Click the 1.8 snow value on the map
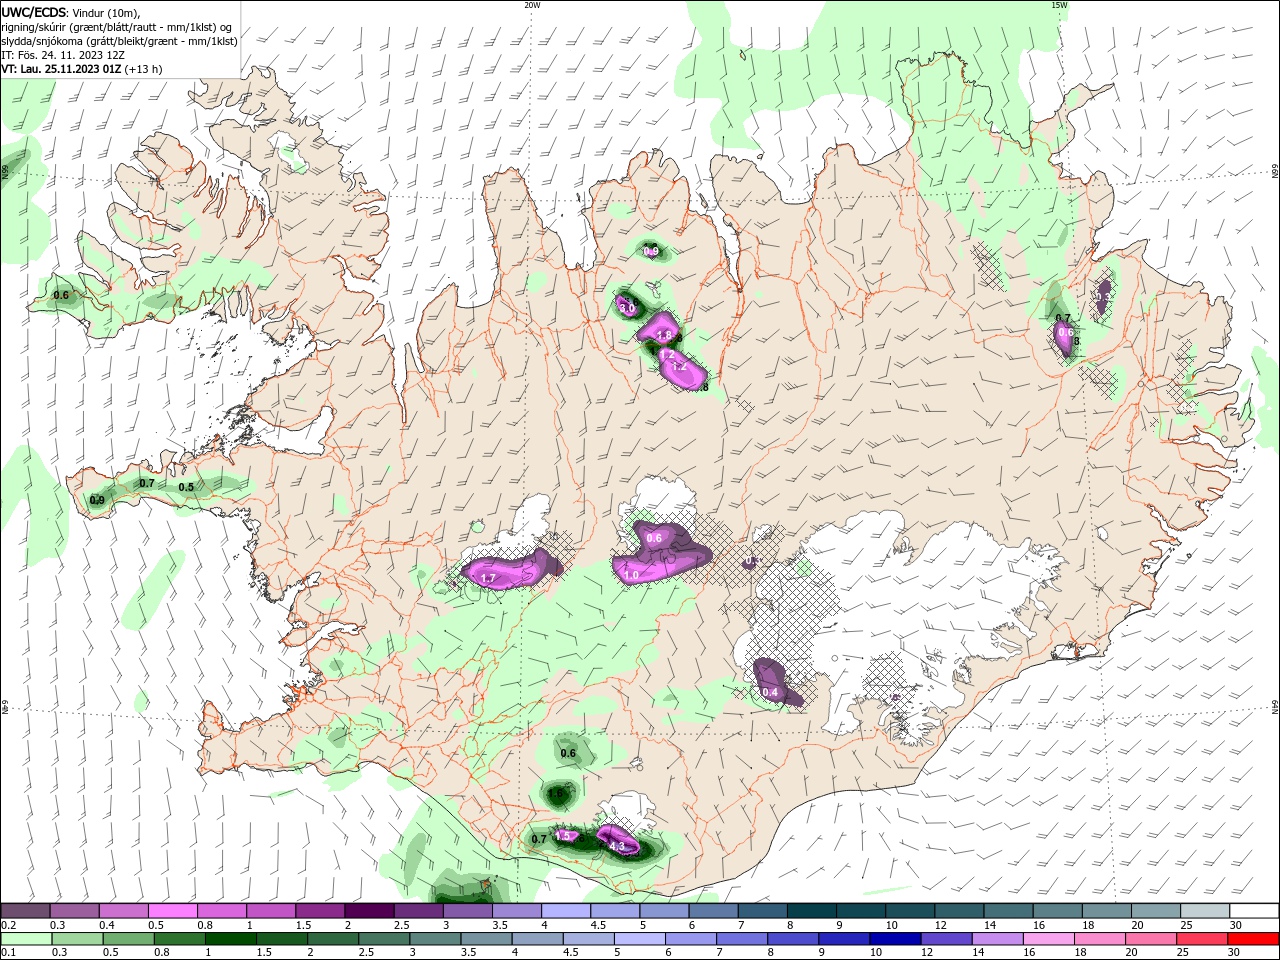This screenshot has height=960, width=1280. click(x=663, y=336)
